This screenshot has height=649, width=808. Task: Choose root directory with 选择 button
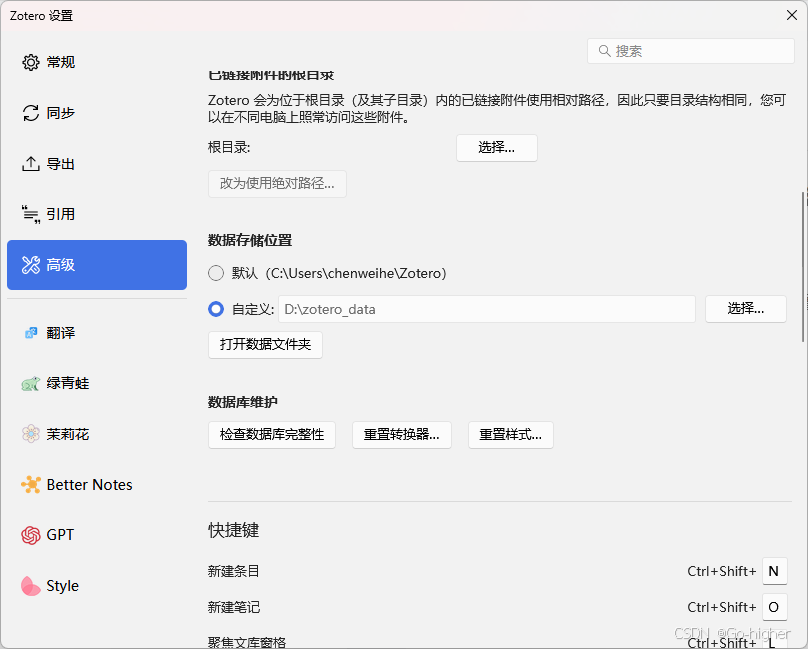click(497, 148)
